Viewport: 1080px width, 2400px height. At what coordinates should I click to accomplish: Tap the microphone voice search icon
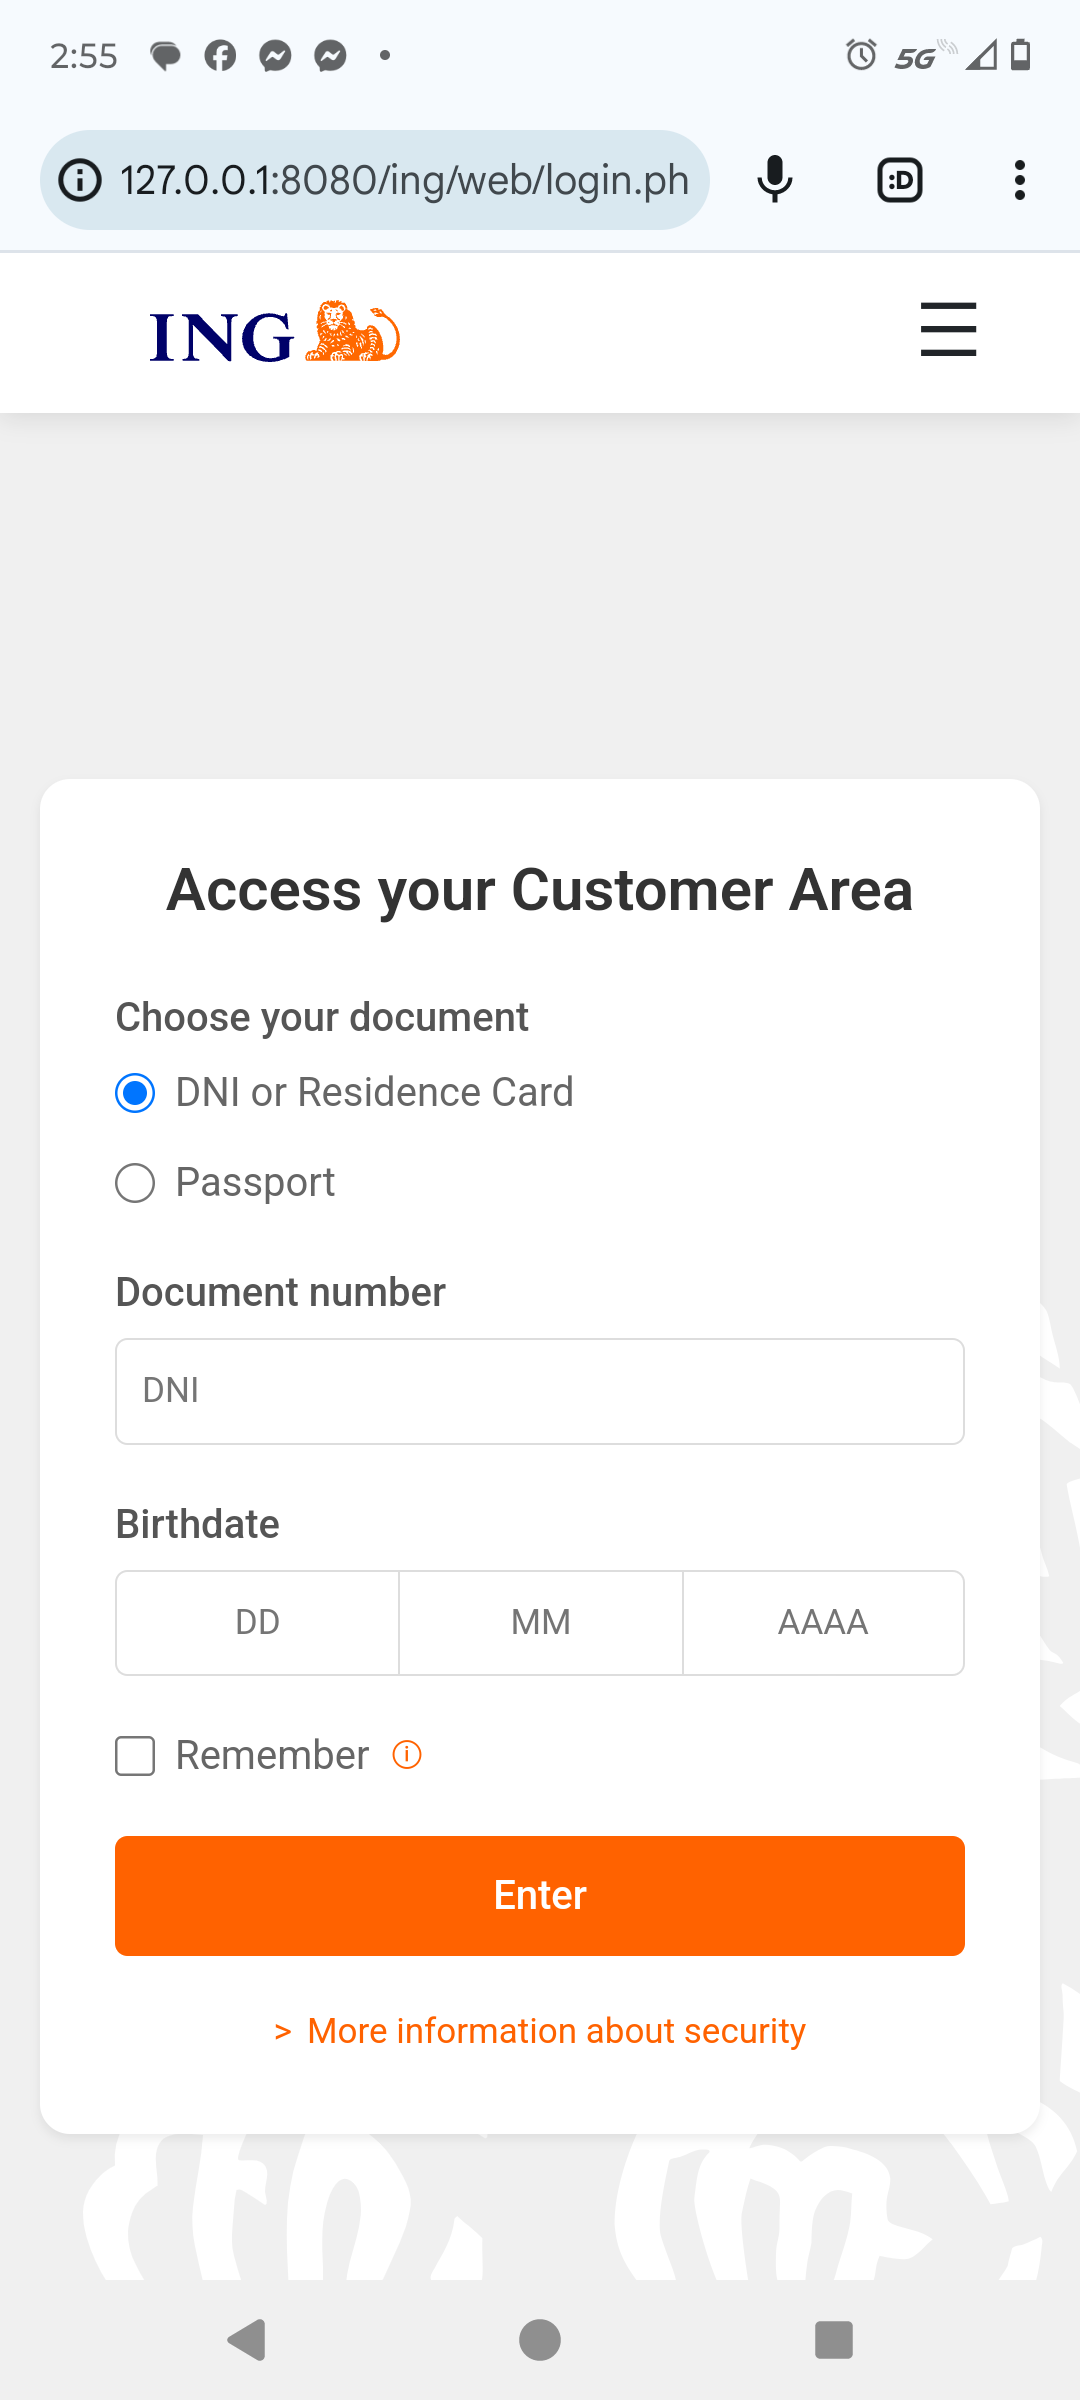[x=775, y=180]
